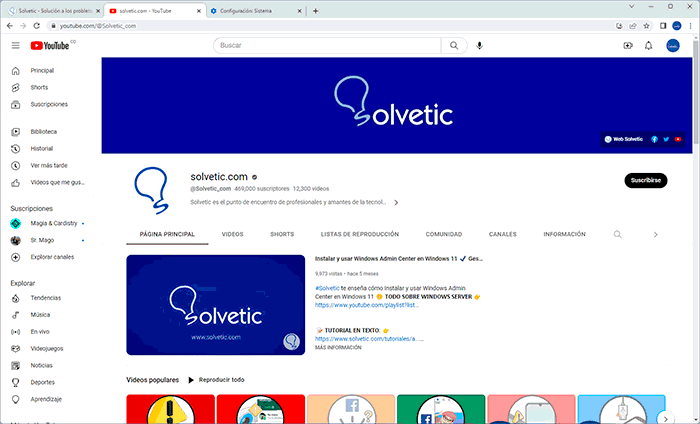Open the YouTube account avatar menu
The height and width of the screenshot is (424, 700).
click(673, 46)
